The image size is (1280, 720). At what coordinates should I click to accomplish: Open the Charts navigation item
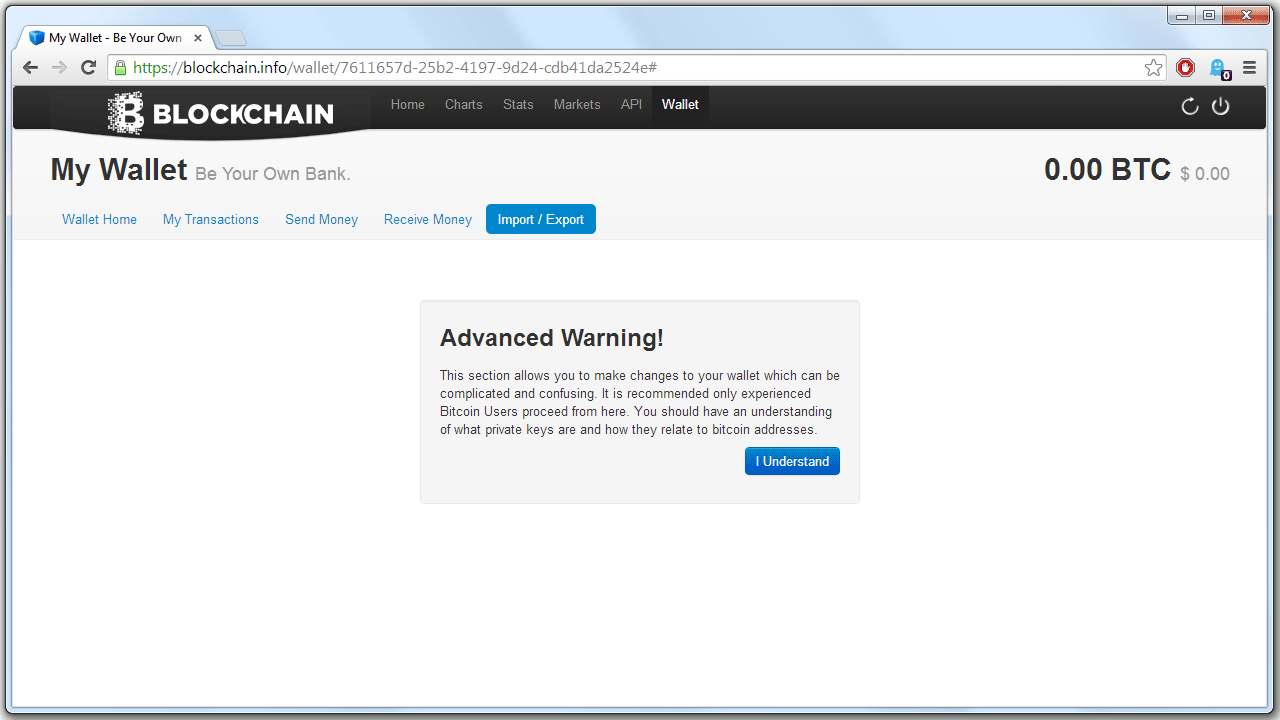463,105
